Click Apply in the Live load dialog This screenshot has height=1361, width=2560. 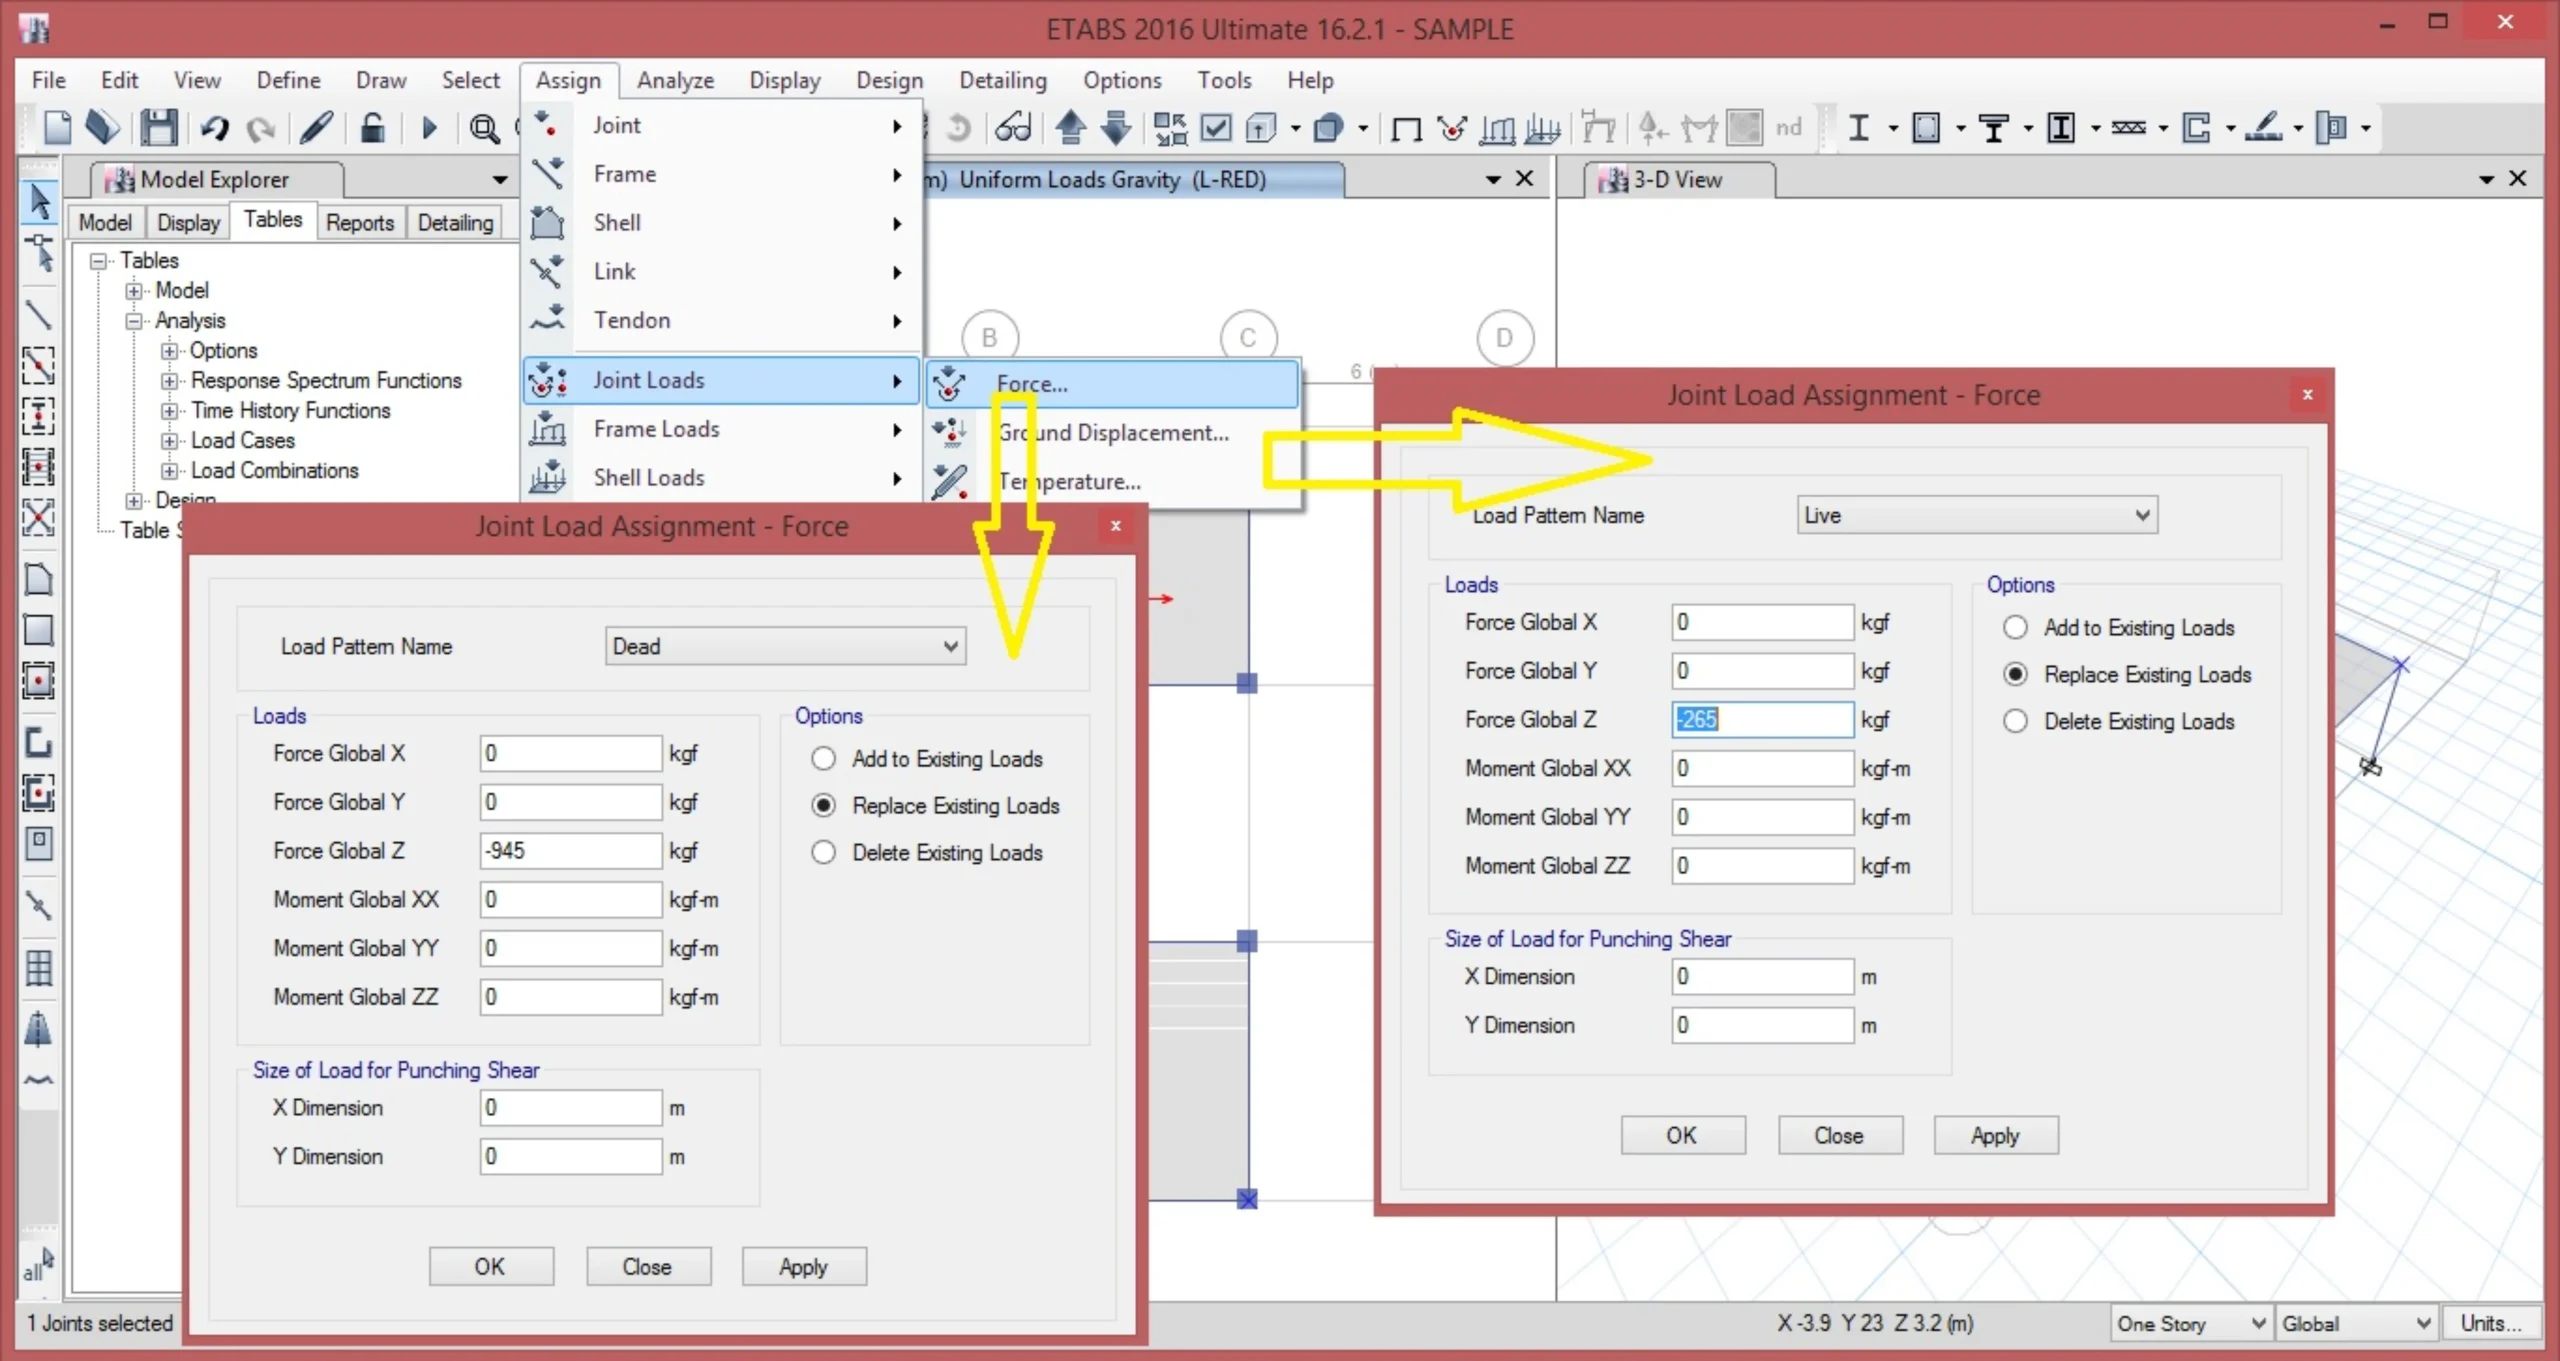coord(1995,1136)
